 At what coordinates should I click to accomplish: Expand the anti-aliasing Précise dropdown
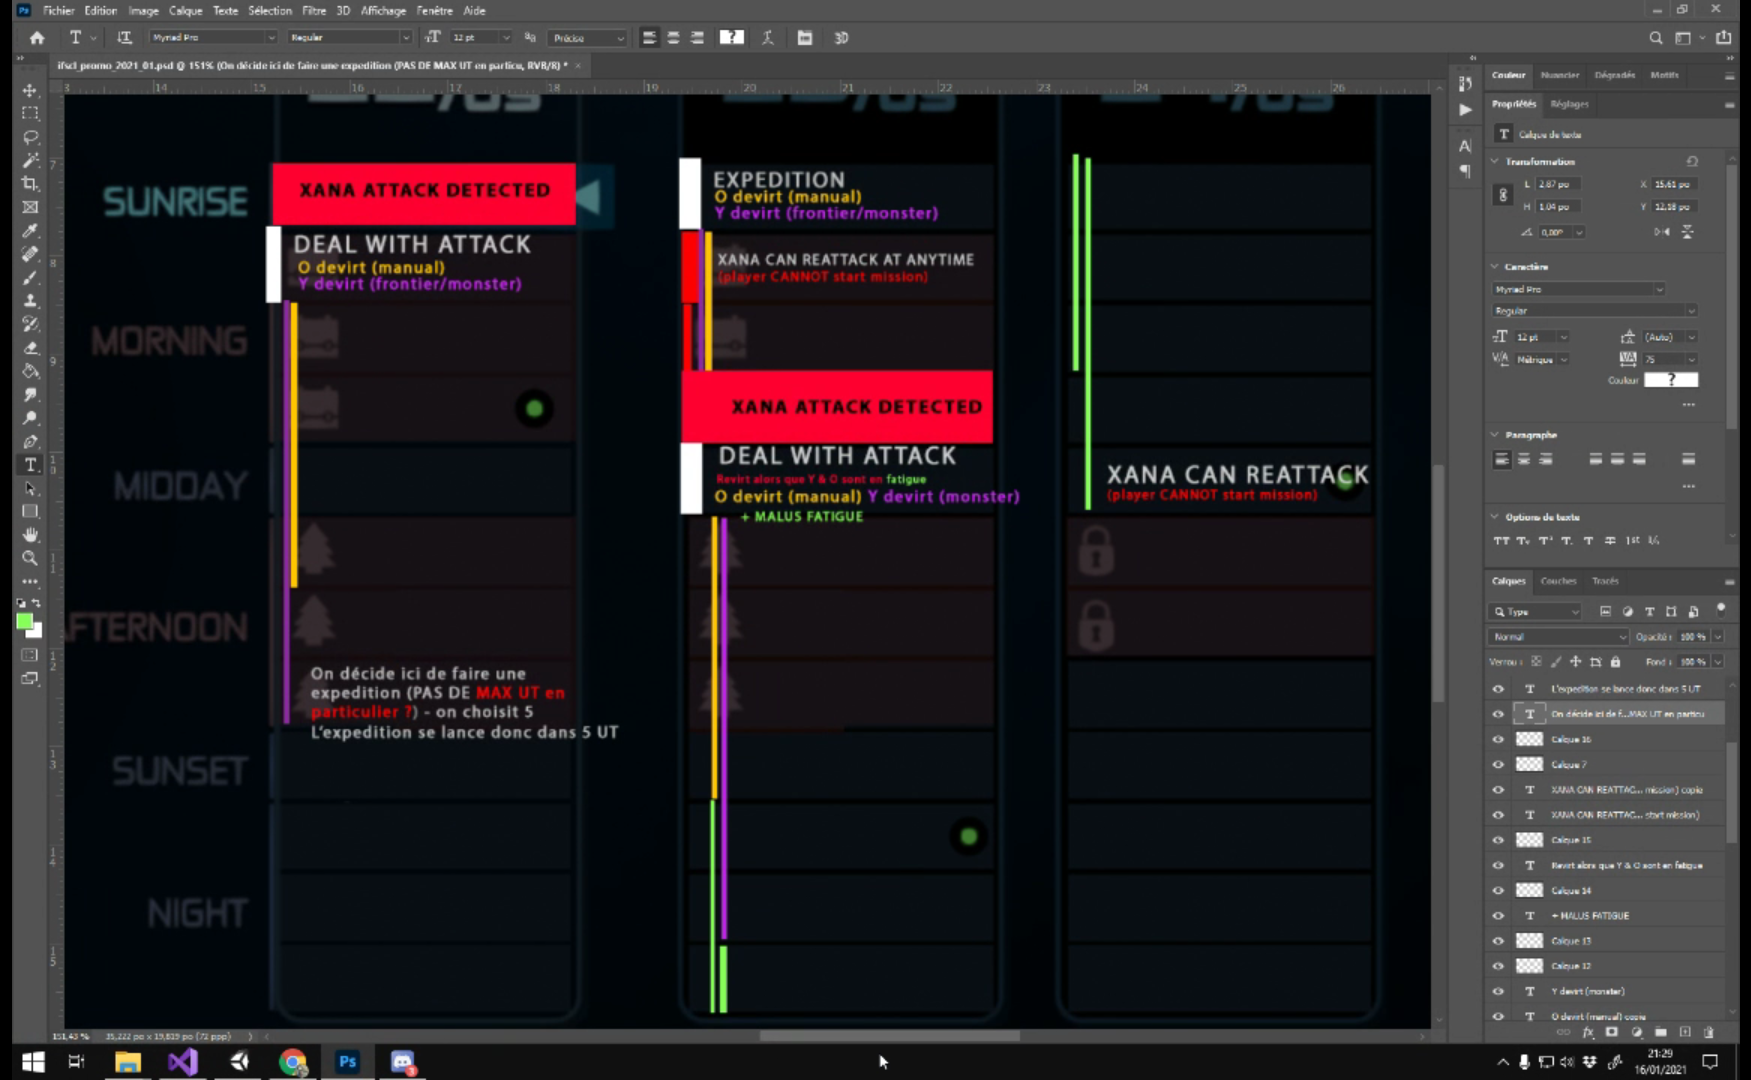click(x=588, y=38)
